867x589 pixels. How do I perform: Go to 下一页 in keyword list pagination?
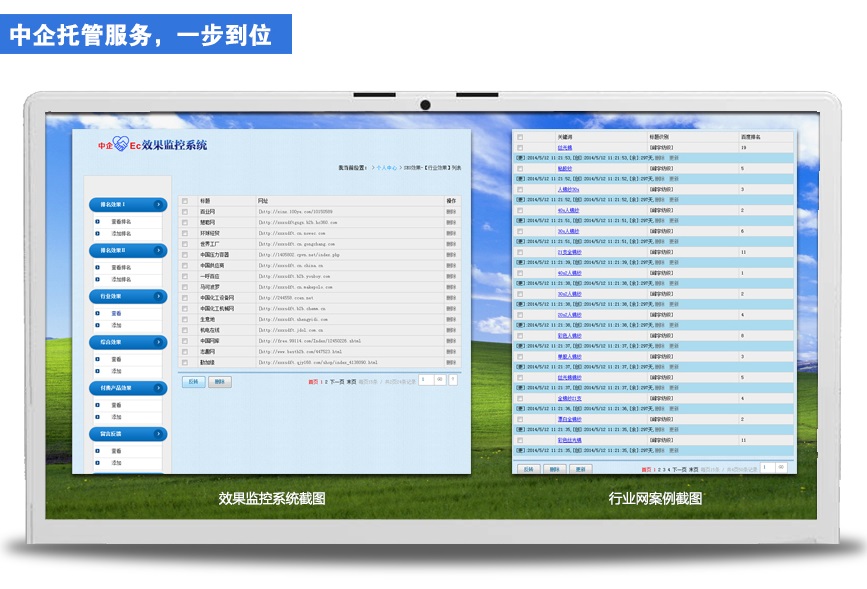(x=679, y=468)
